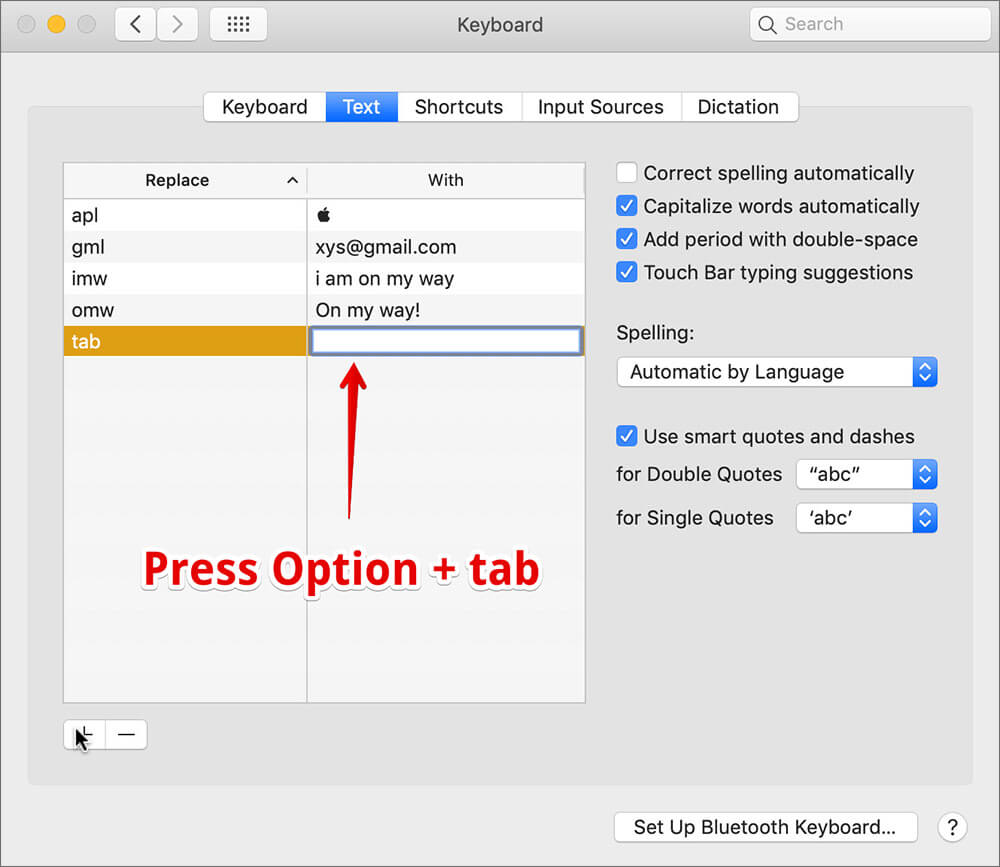Open the Single Quotes style dropdown
1000x867 pixels.
tap(866, 517)
